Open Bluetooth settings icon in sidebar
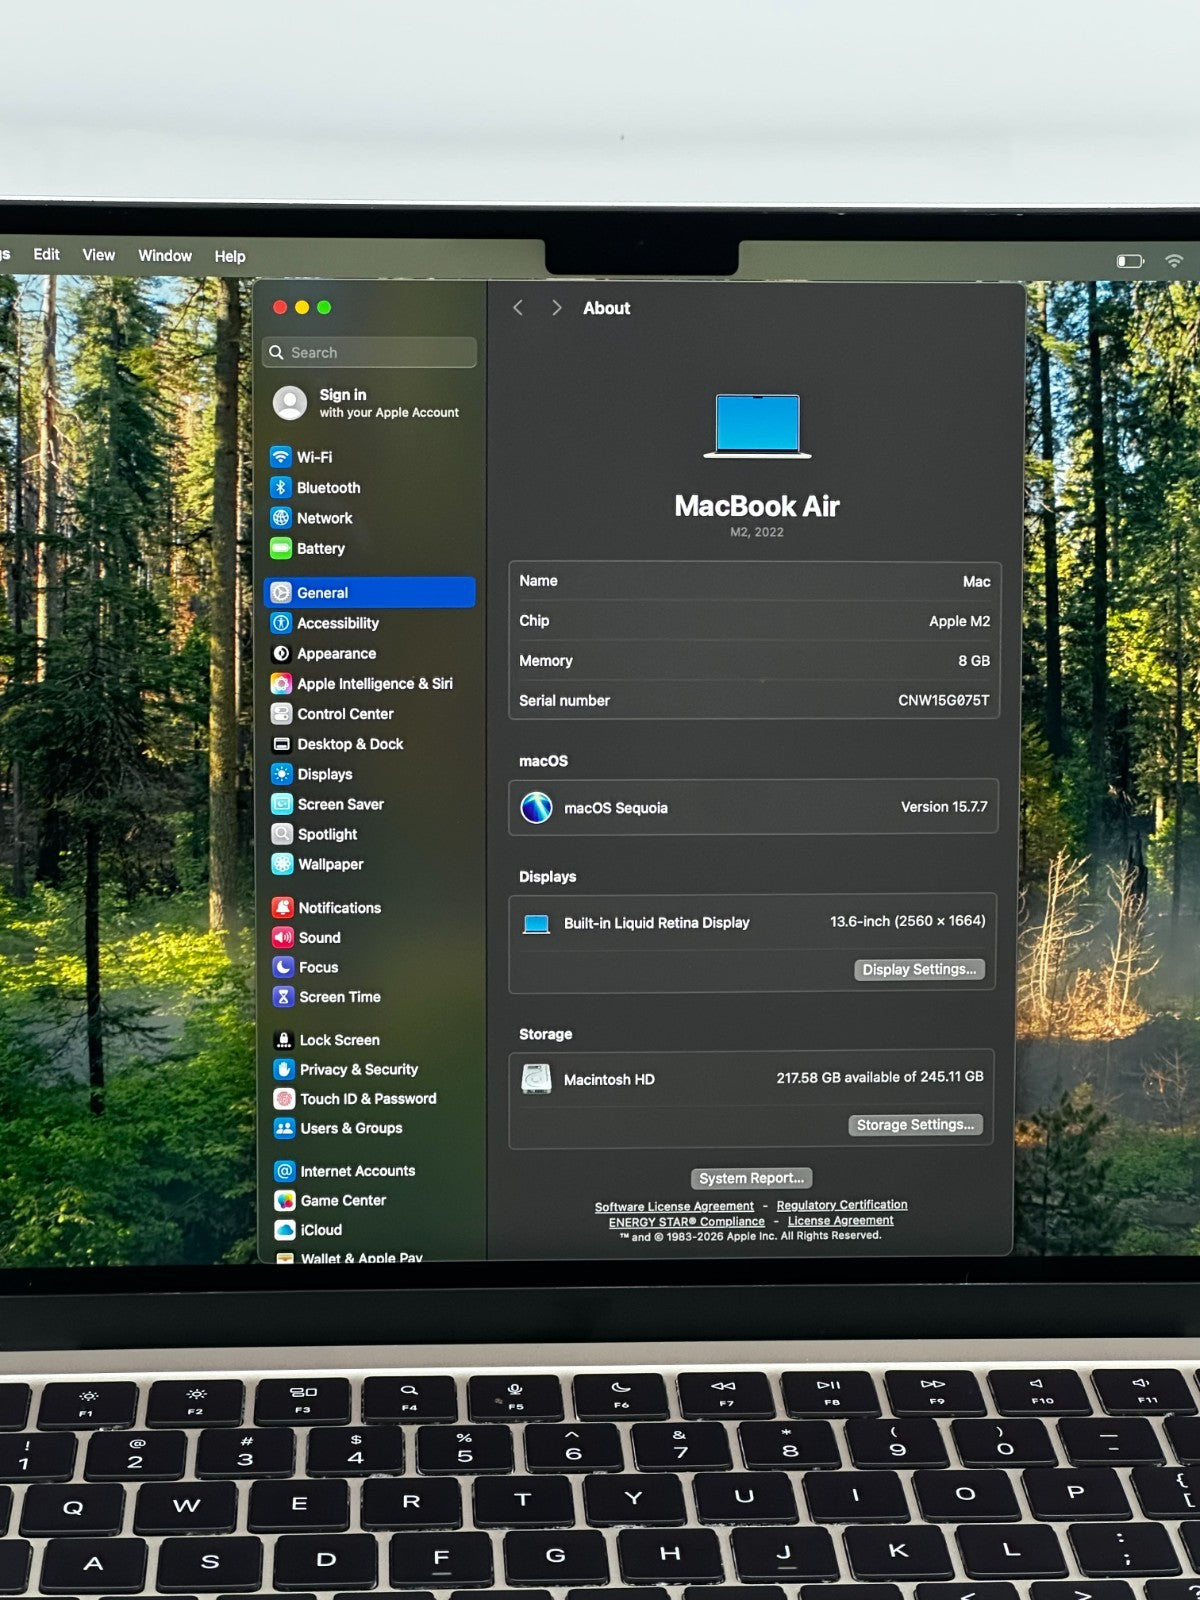Viewport: 1200px width, 1600px height. (x=281, y=487)
